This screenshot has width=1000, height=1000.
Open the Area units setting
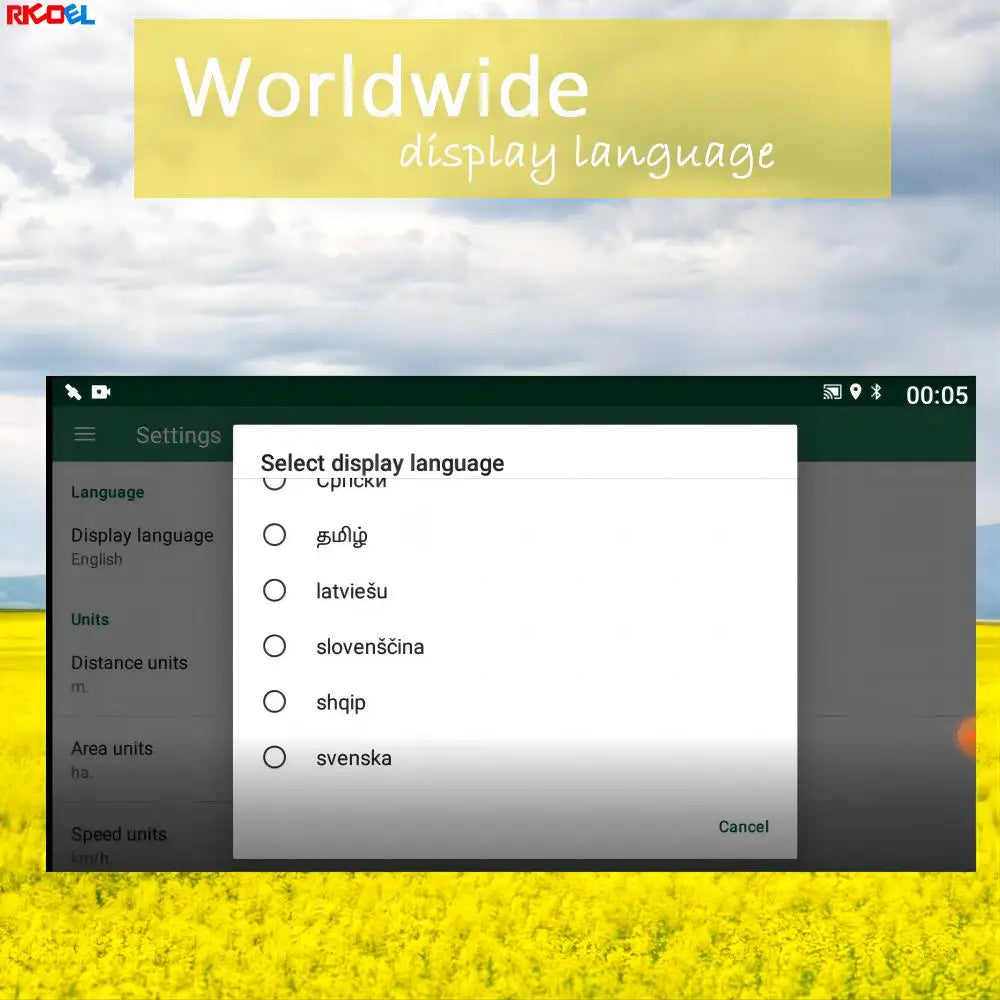tap(143, 760)
